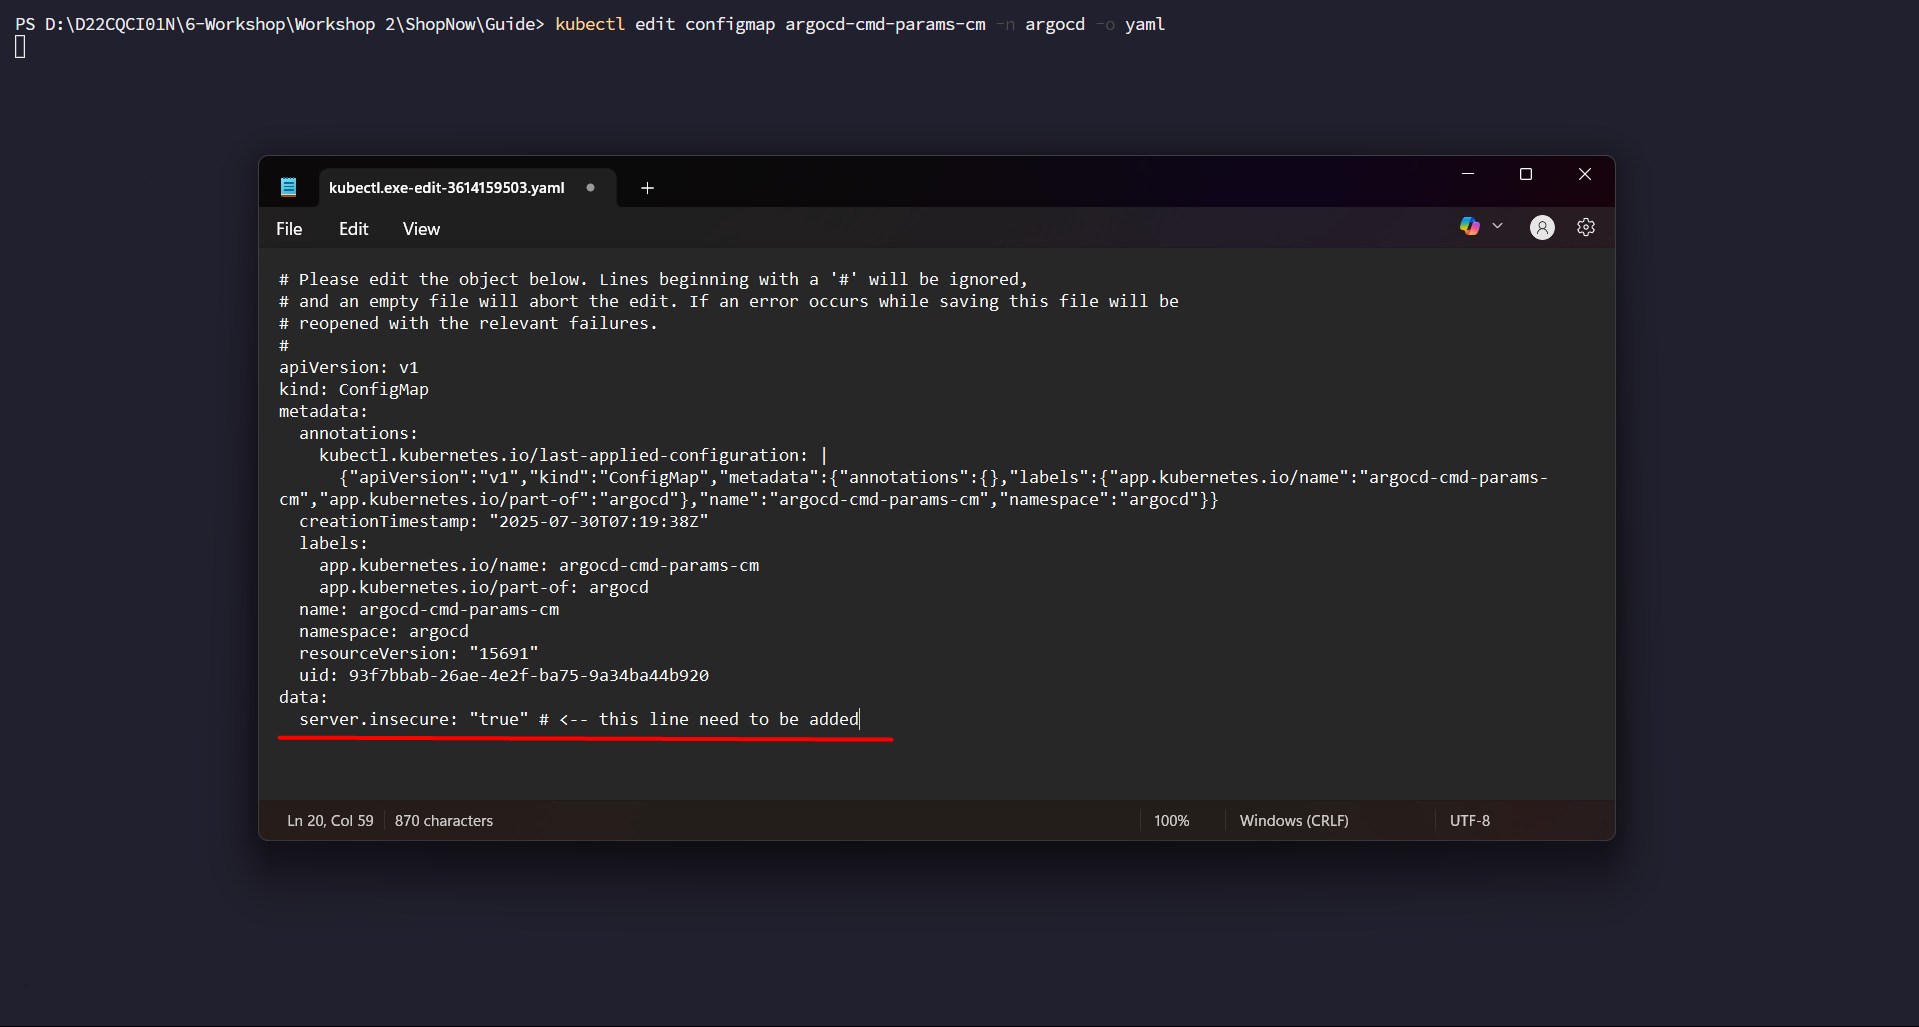The image size is (1919, 1027).
Task: Maximize the Notepad window
Action: [x=1525, y=174]
